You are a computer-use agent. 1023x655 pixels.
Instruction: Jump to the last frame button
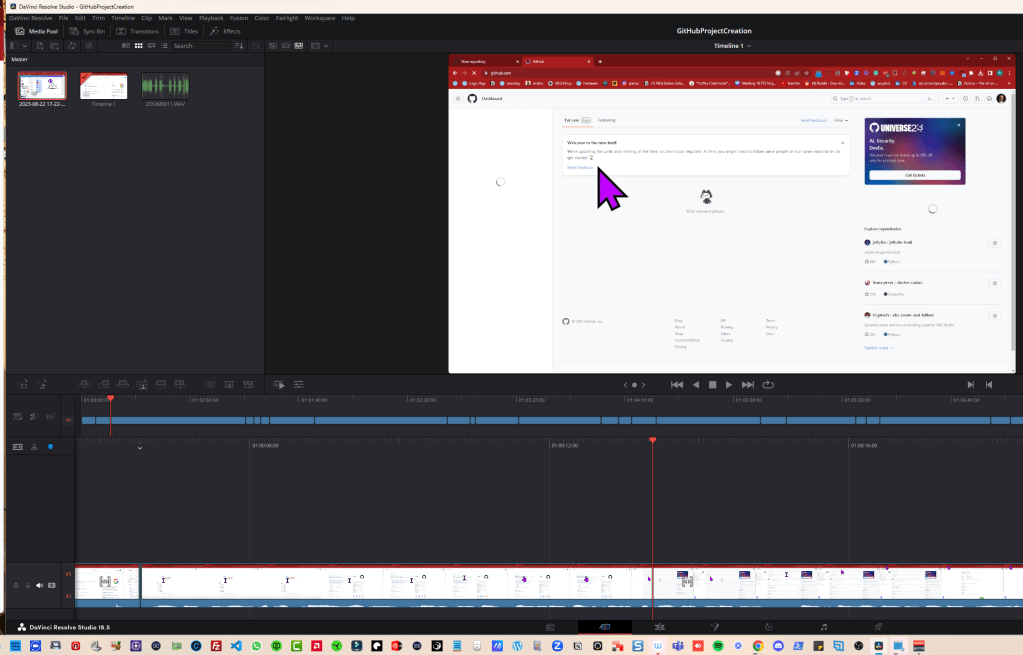pos(748,385)
